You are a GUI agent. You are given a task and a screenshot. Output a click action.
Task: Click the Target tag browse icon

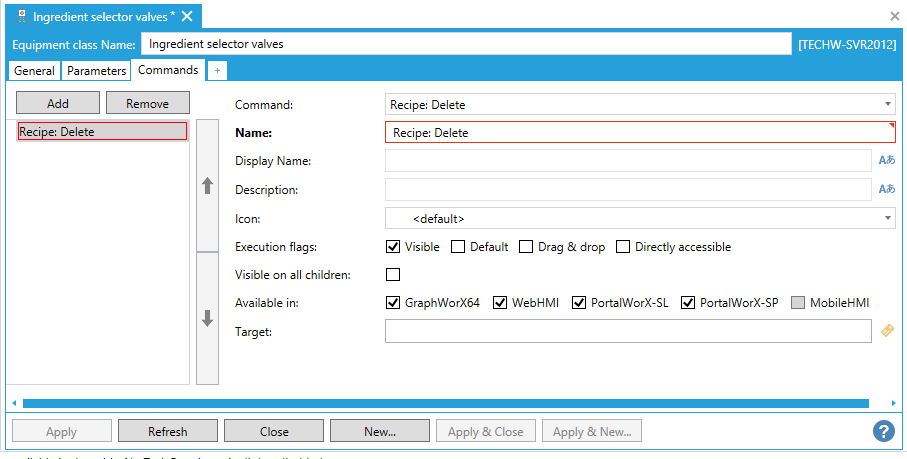[x=887, y=330]
